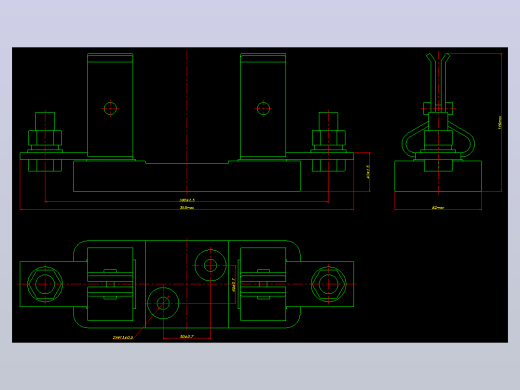
Task: Select the left contact clip in plan view
Action: [x=110, y=284]
